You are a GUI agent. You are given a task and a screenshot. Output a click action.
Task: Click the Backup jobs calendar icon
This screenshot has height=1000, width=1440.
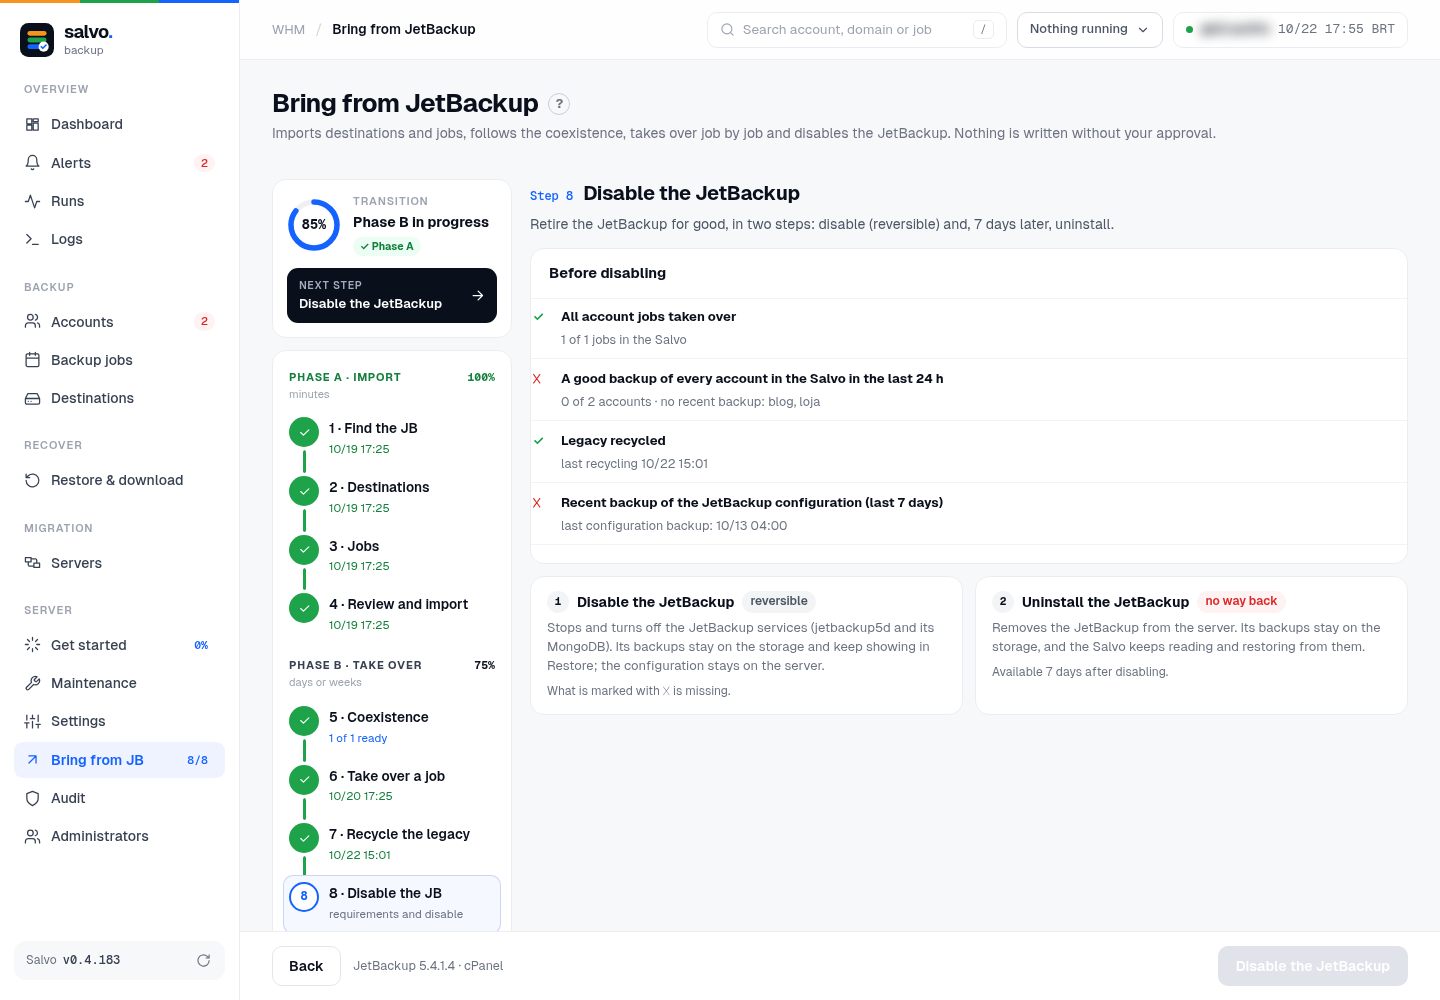pyautogui.click(x=32, y=360)
